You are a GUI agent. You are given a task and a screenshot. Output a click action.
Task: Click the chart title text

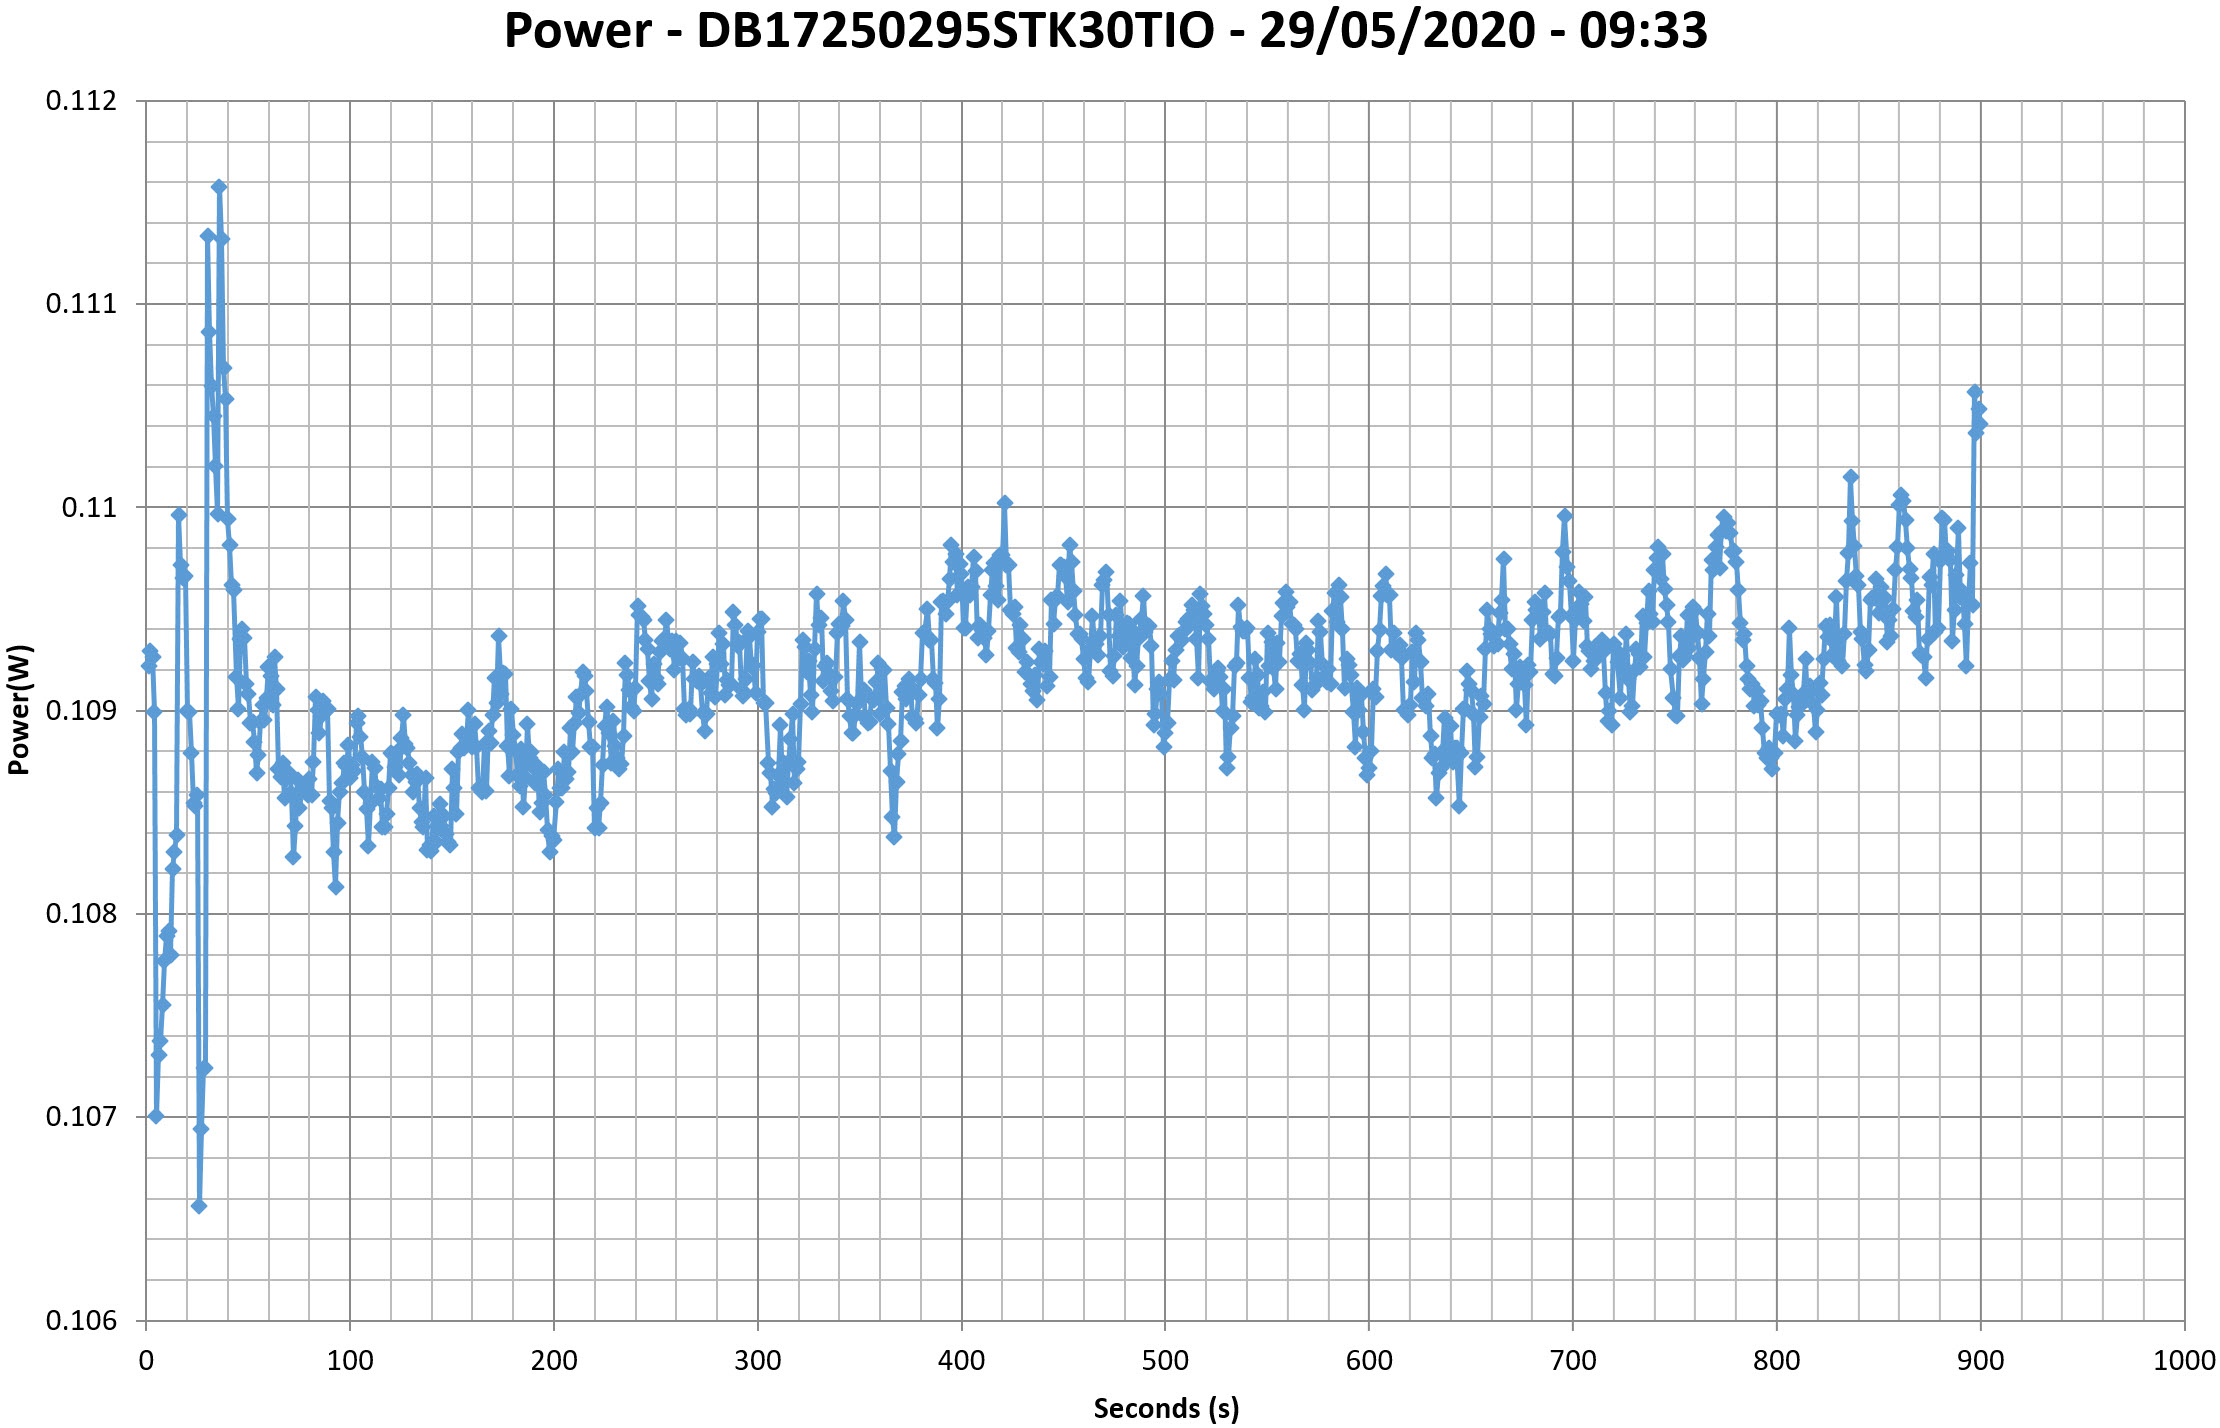click(1105, 31)
